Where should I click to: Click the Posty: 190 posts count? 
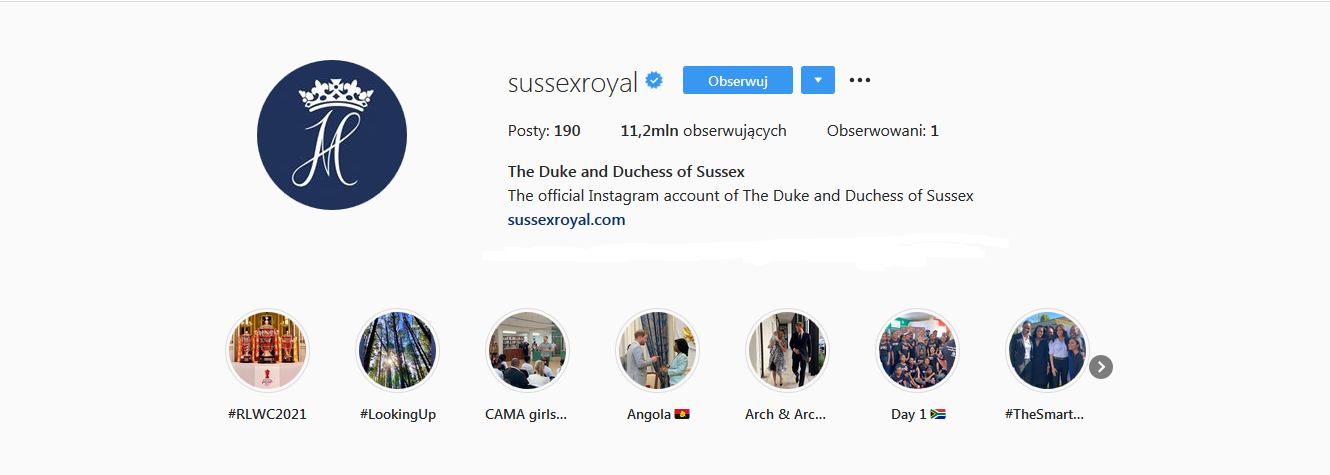[x=544, y=131]
